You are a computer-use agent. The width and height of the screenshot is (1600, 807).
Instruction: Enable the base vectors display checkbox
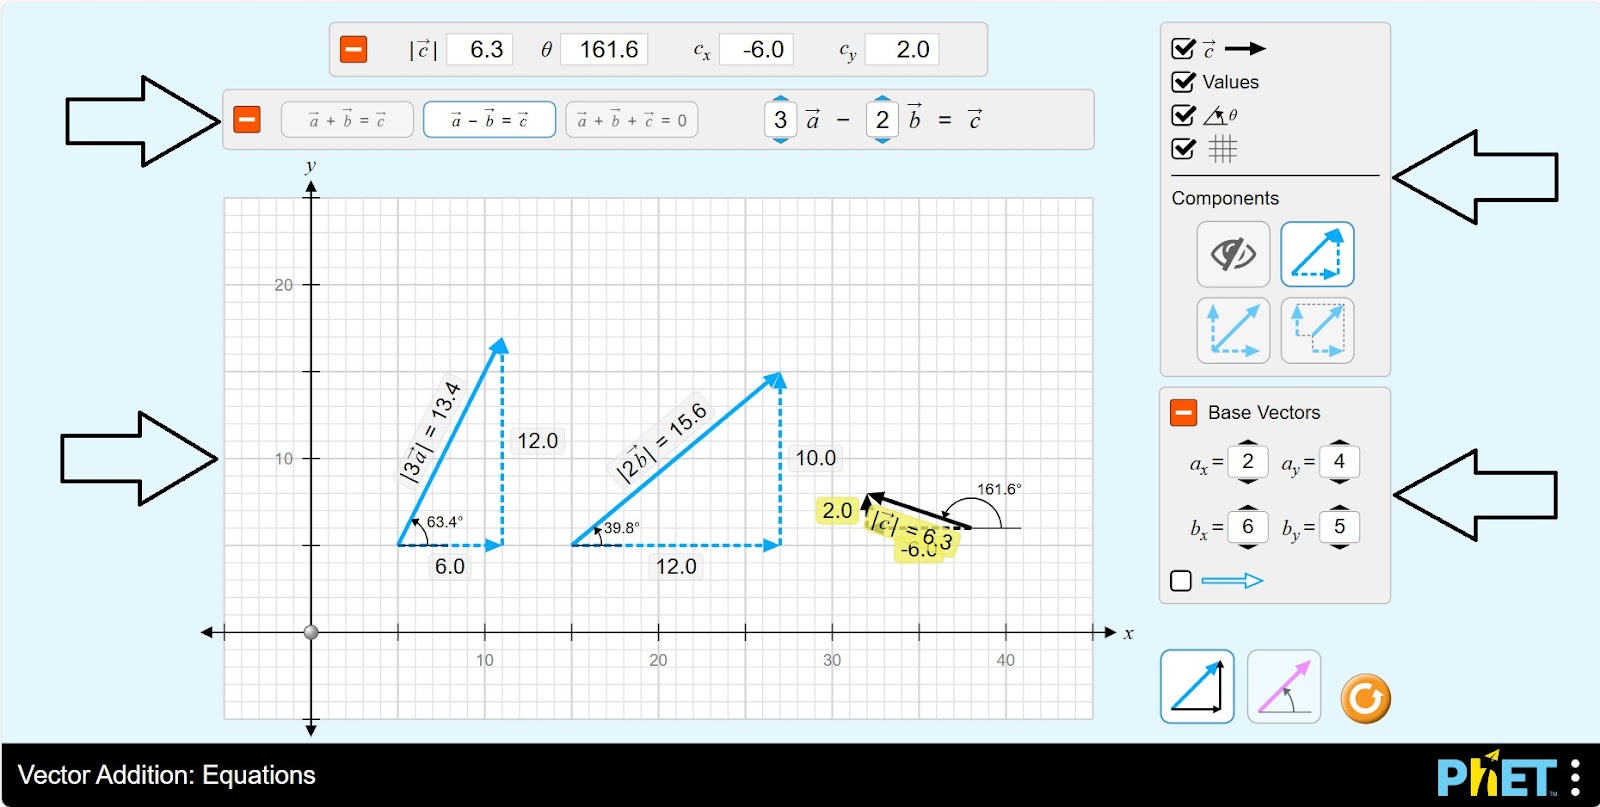[x=1181, y=581]
